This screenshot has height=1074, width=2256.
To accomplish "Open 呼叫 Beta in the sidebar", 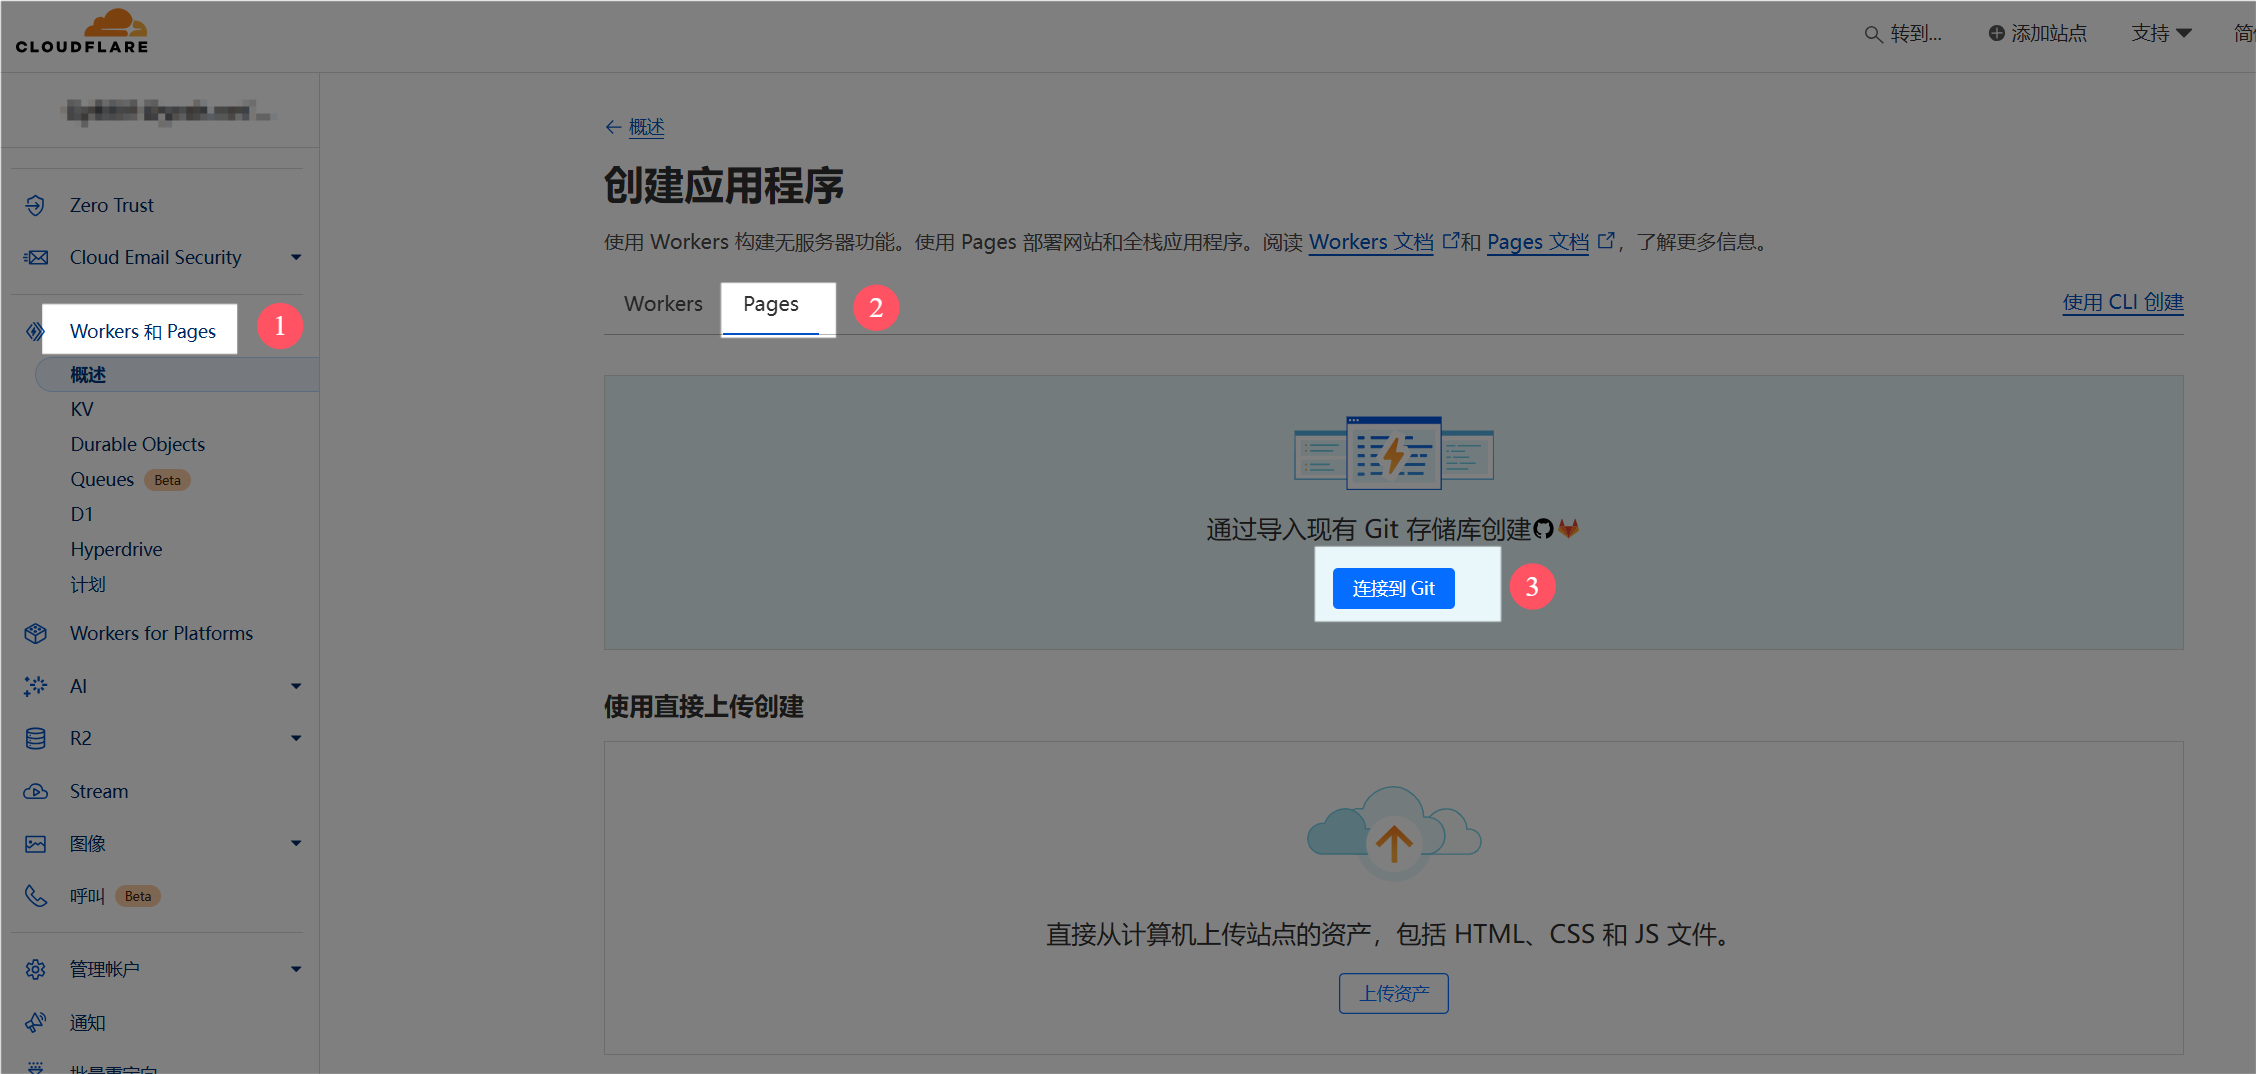I will (x=115, y=896).
